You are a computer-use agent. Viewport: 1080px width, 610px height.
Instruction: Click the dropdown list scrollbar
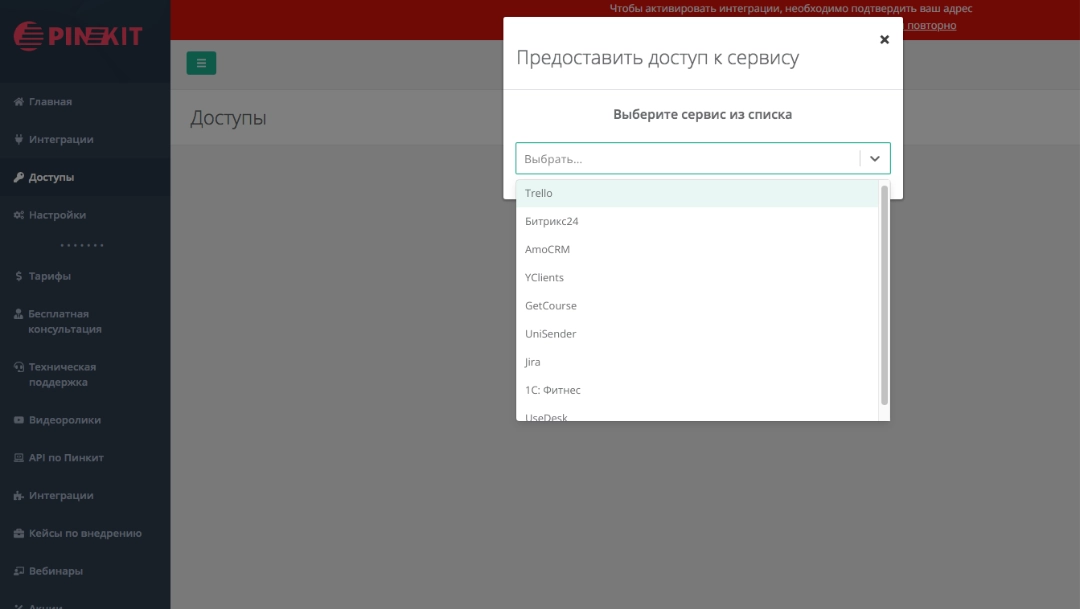(x=884, y=295)
